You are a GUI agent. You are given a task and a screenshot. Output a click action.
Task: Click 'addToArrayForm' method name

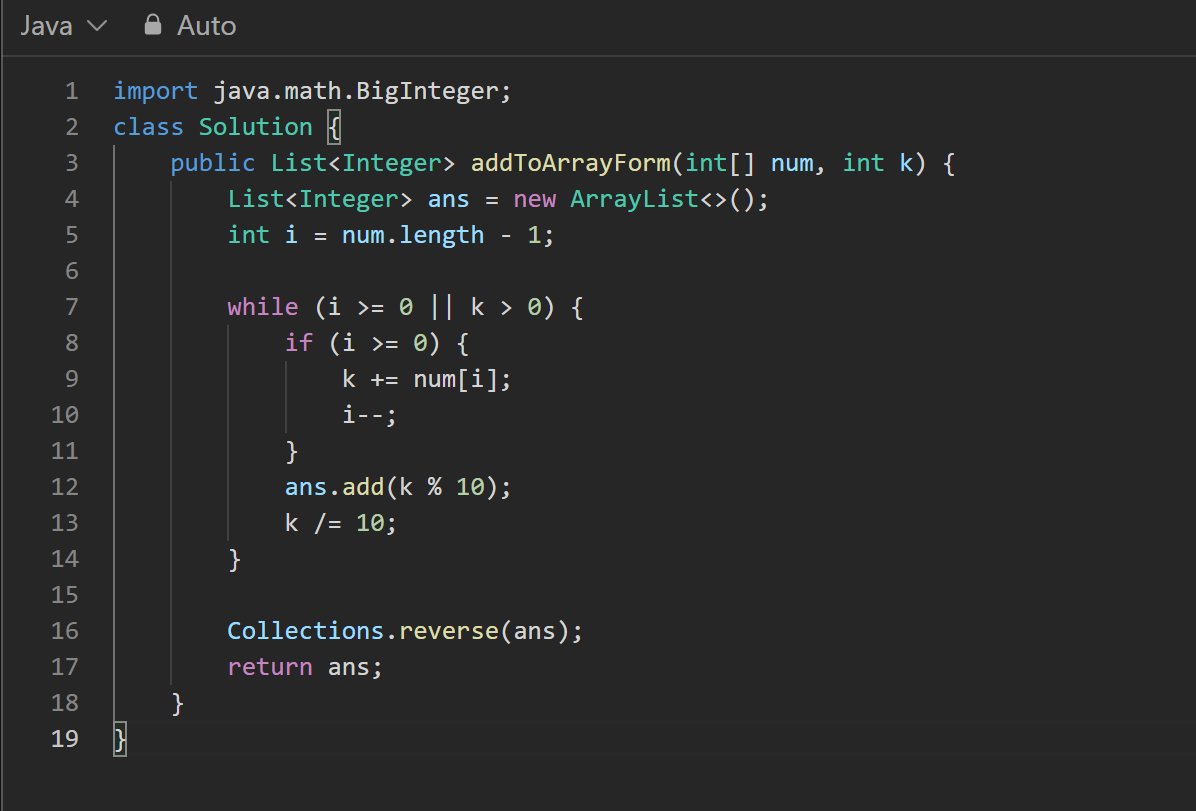[571, 163]
